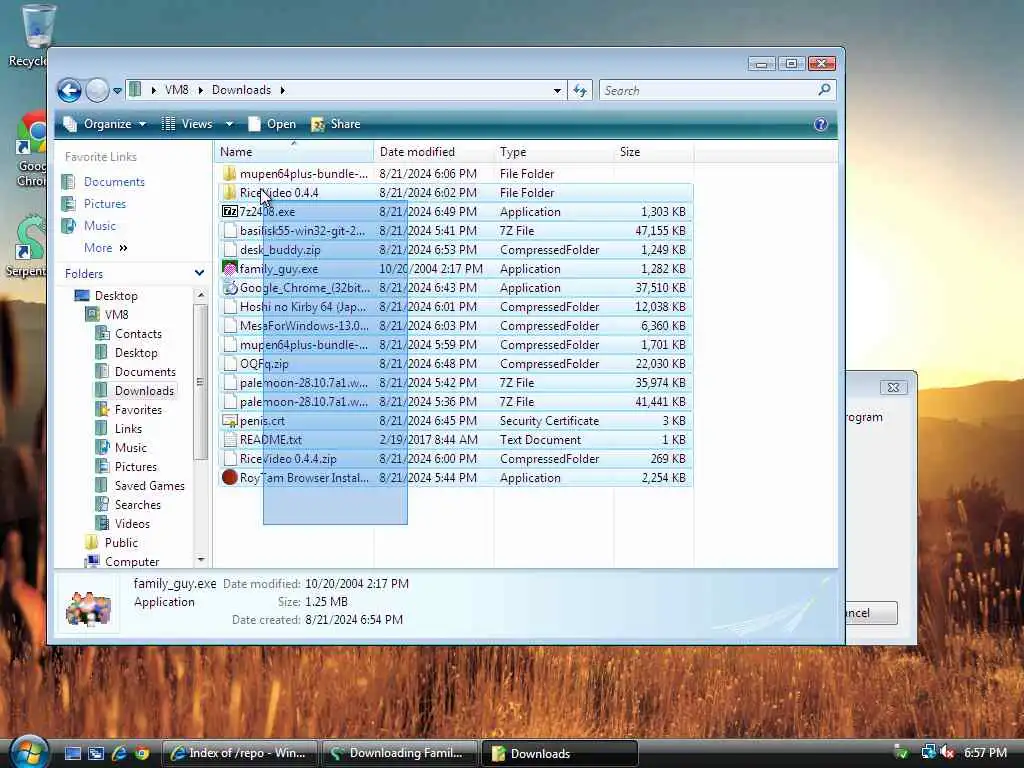Open the recent pages dropdown next to Forward
This screenshot has height=768, width=1024.
point(118,91)
